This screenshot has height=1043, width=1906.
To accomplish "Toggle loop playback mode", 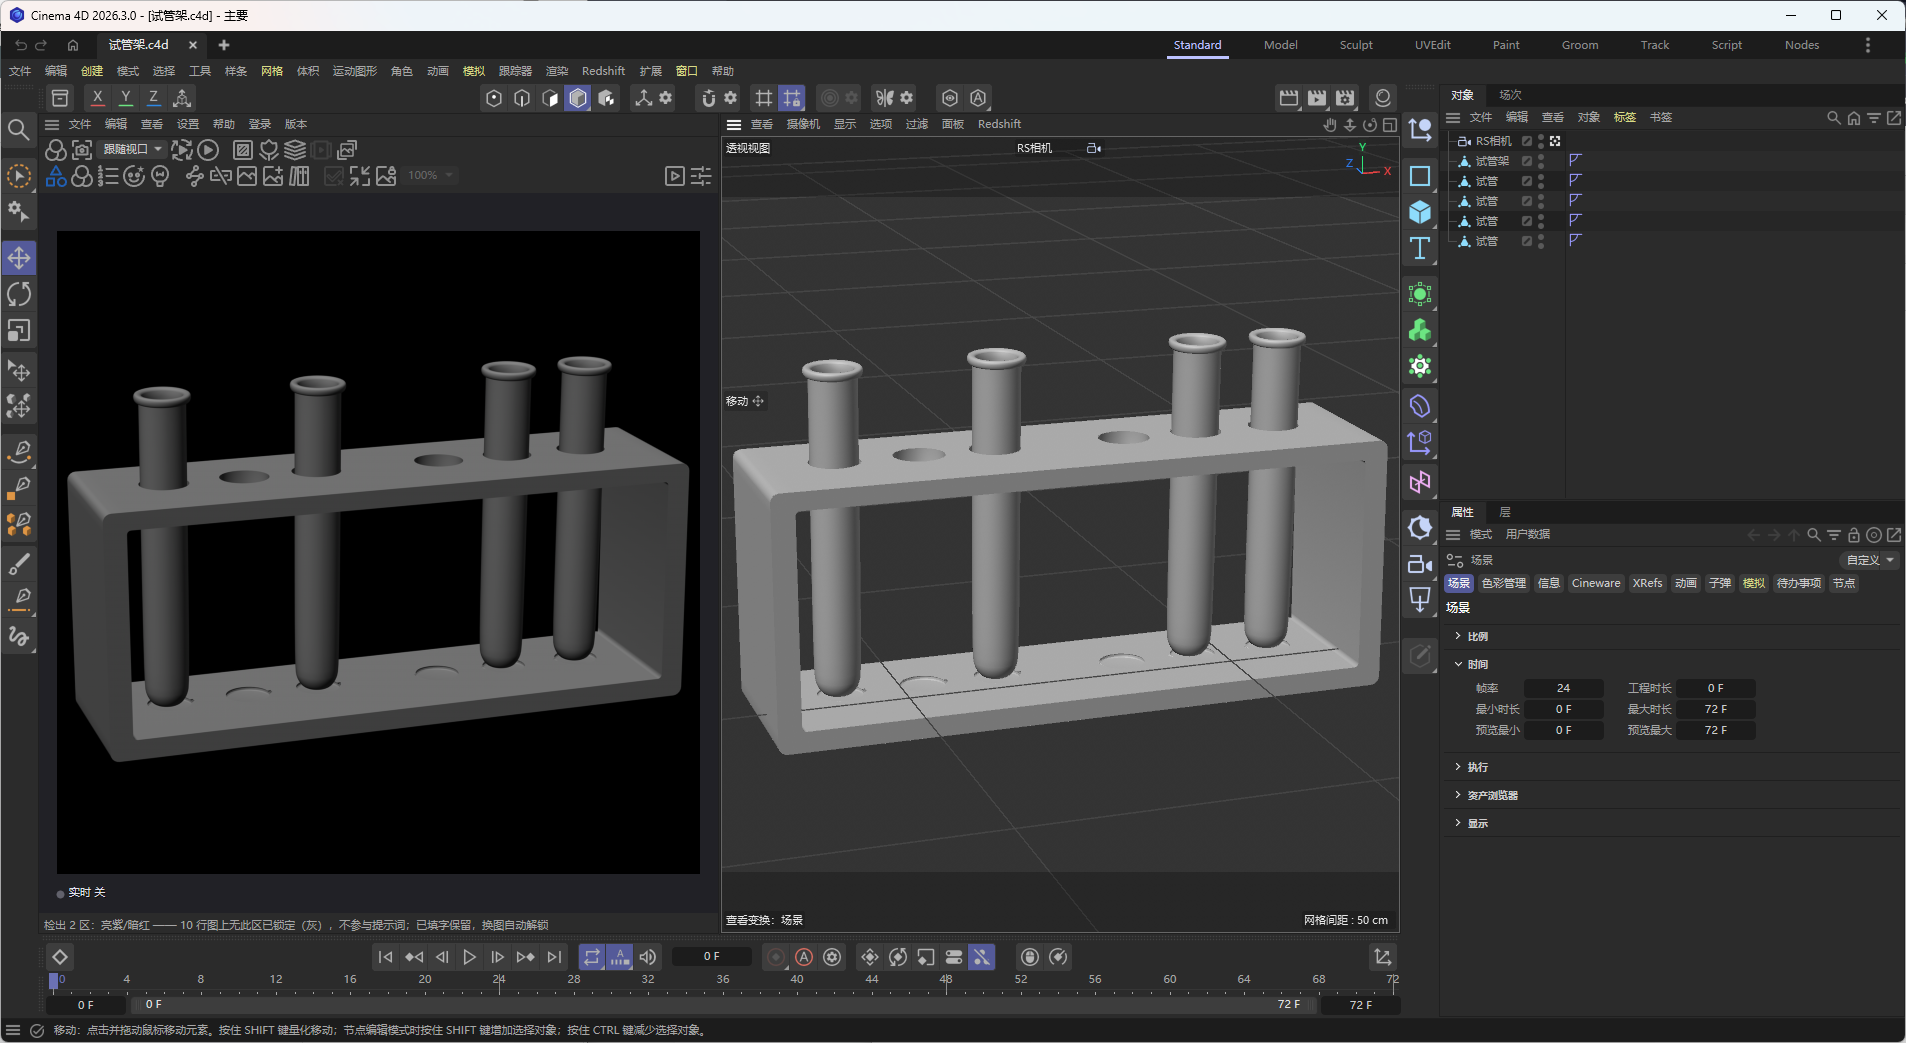I will [x=592, y=957].
